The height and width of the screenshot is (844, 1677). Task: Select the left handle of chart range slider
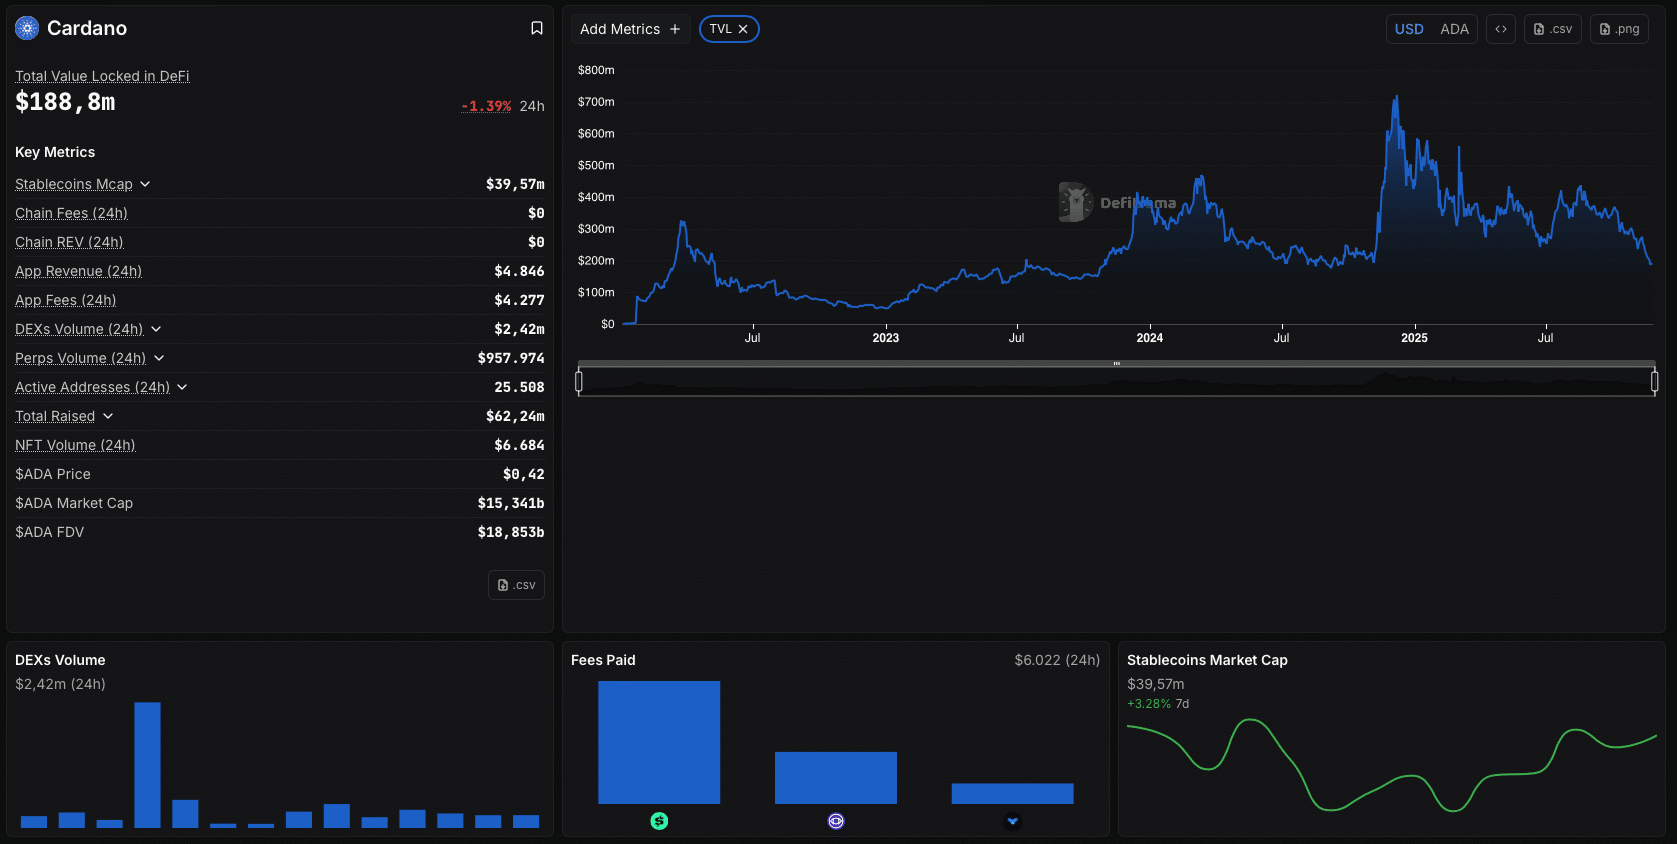coord(579,381)
